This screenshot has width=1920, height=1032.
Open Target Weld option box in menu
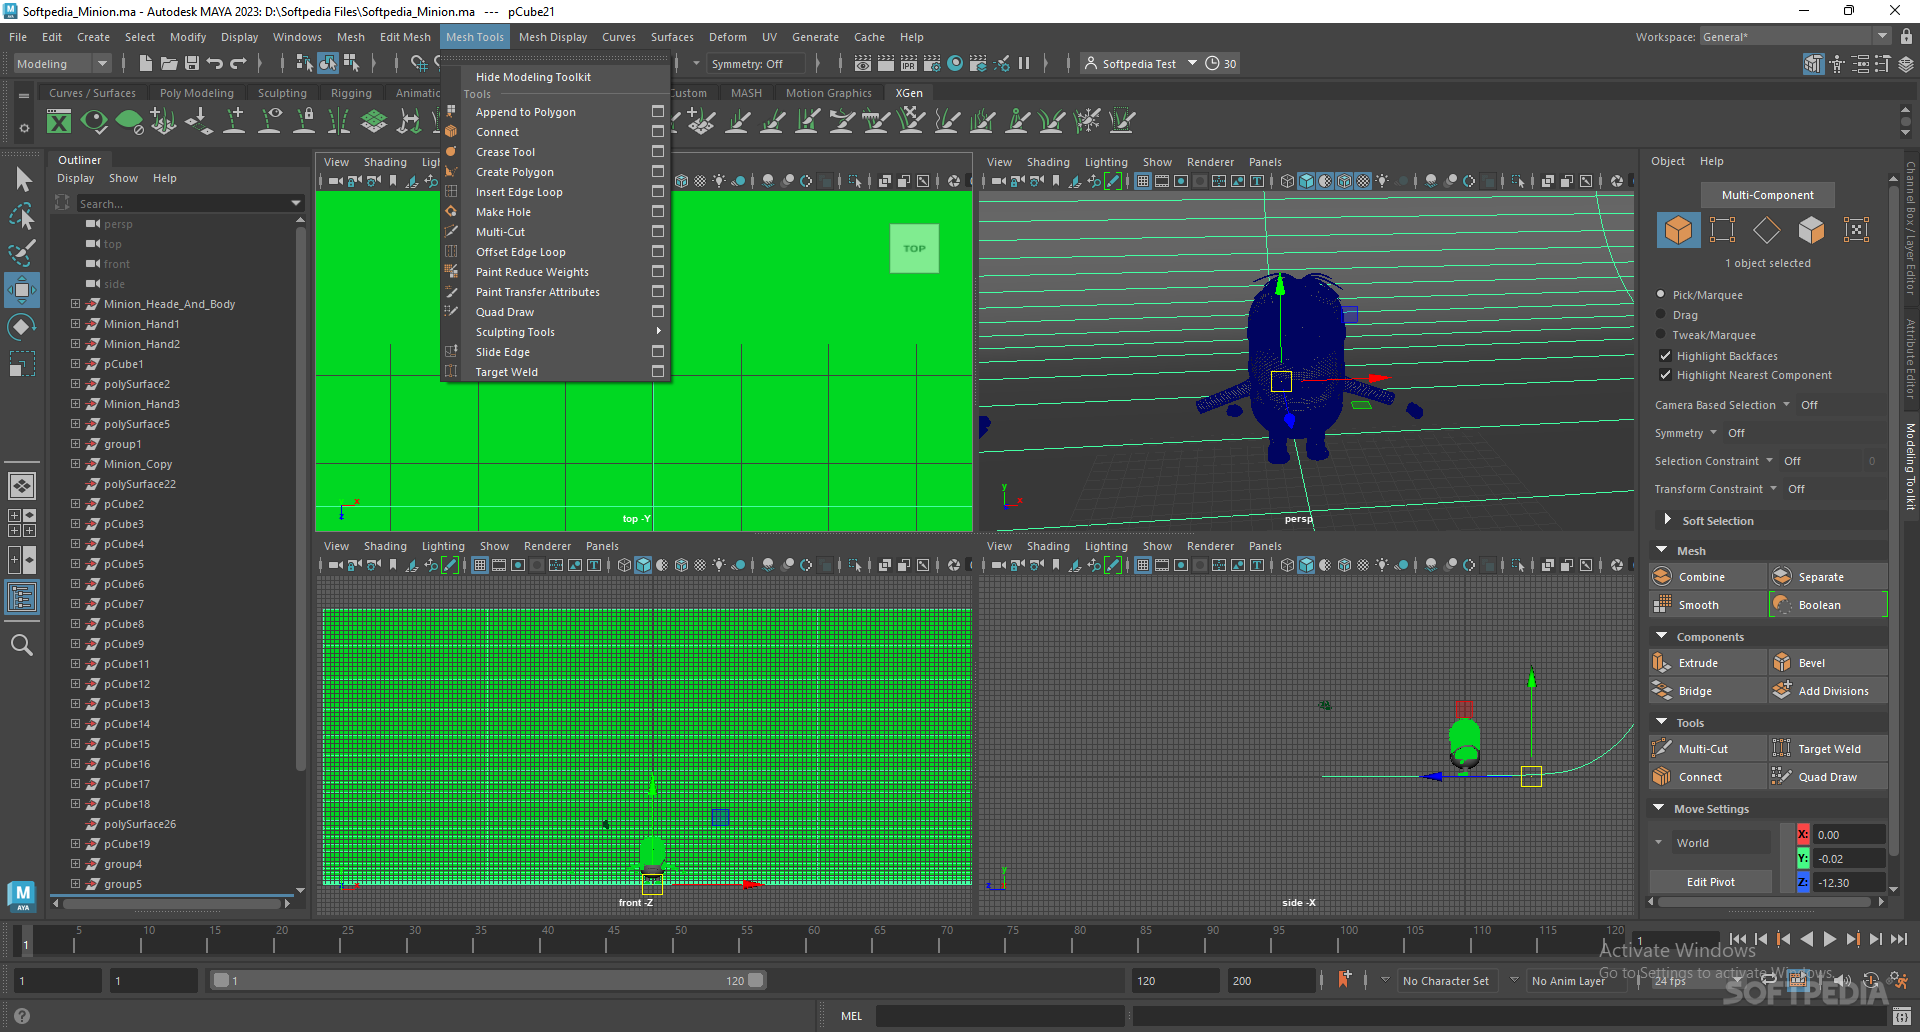[x=658, y=372]
